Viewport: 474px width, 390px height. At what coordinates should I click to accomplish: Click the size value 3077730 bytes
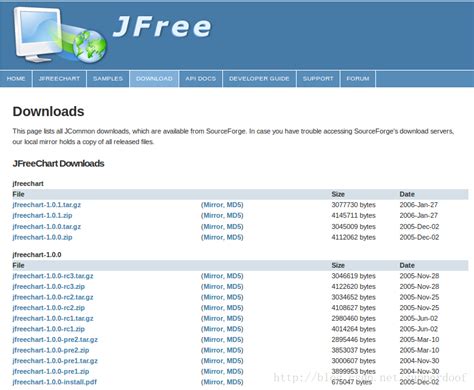click(x=354, y=205)
